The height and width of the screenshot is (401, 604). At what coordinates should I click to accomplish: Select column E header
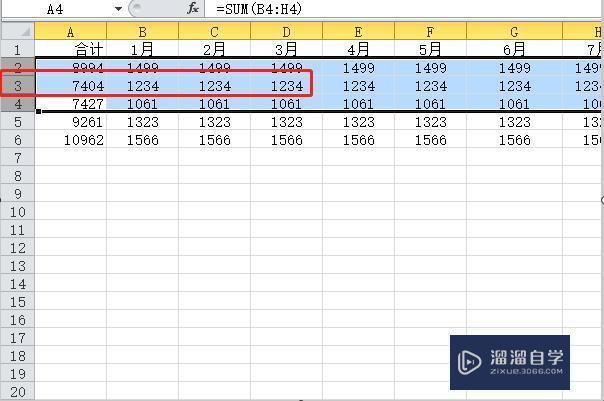click(359, 31)
